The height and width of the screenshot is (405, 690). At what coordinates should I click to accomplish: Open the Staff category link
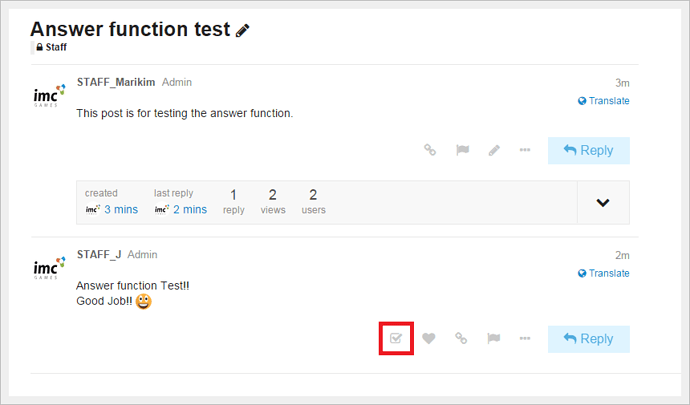pos(56,47)
